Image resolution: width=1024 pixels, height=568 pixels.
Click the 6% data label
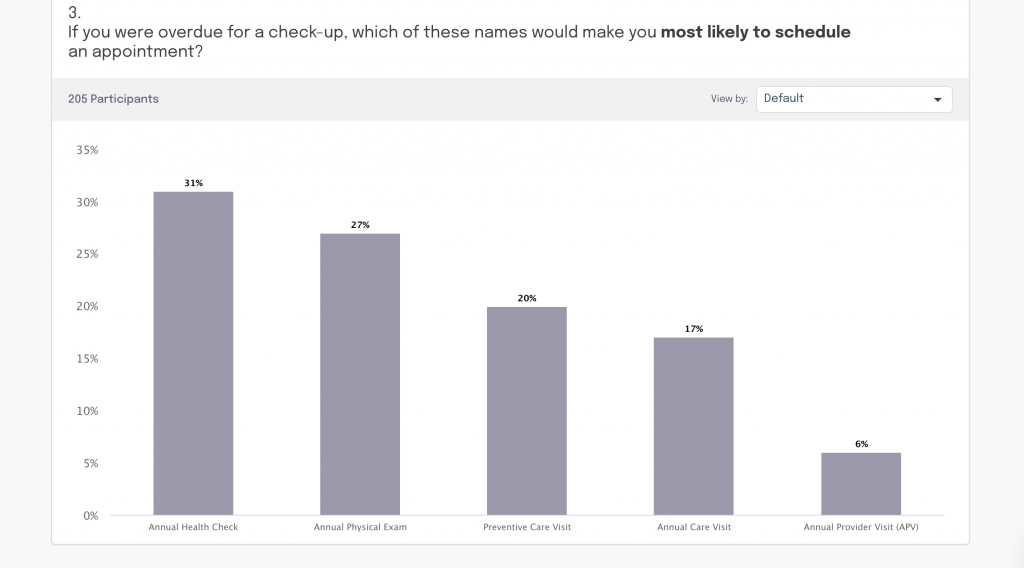point(861,444)
